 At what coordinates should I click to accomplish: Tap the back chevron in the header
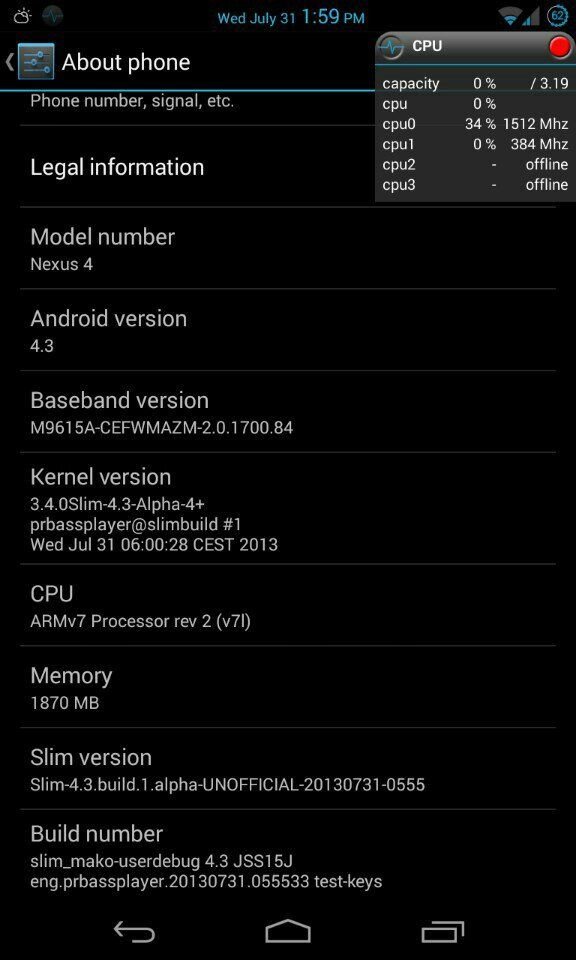9,62
